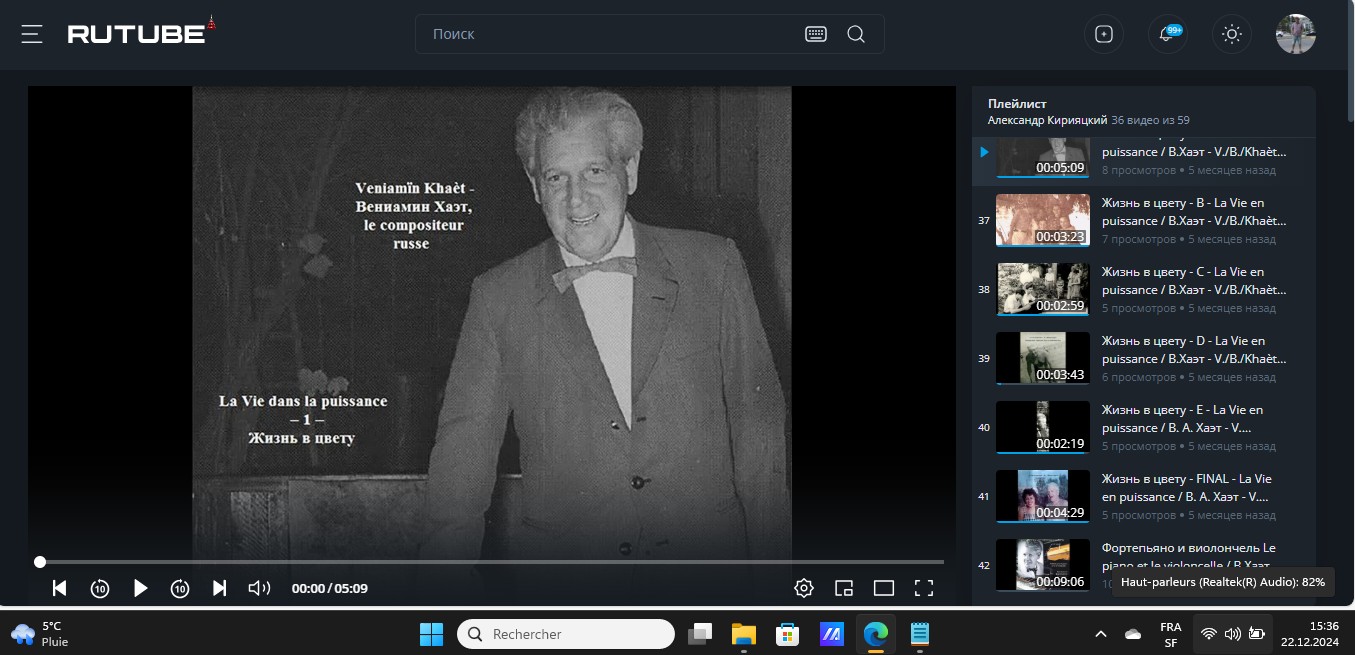Toggle the light/dark theme
Screen dimensions: 1355x655
coord(1232,34)
